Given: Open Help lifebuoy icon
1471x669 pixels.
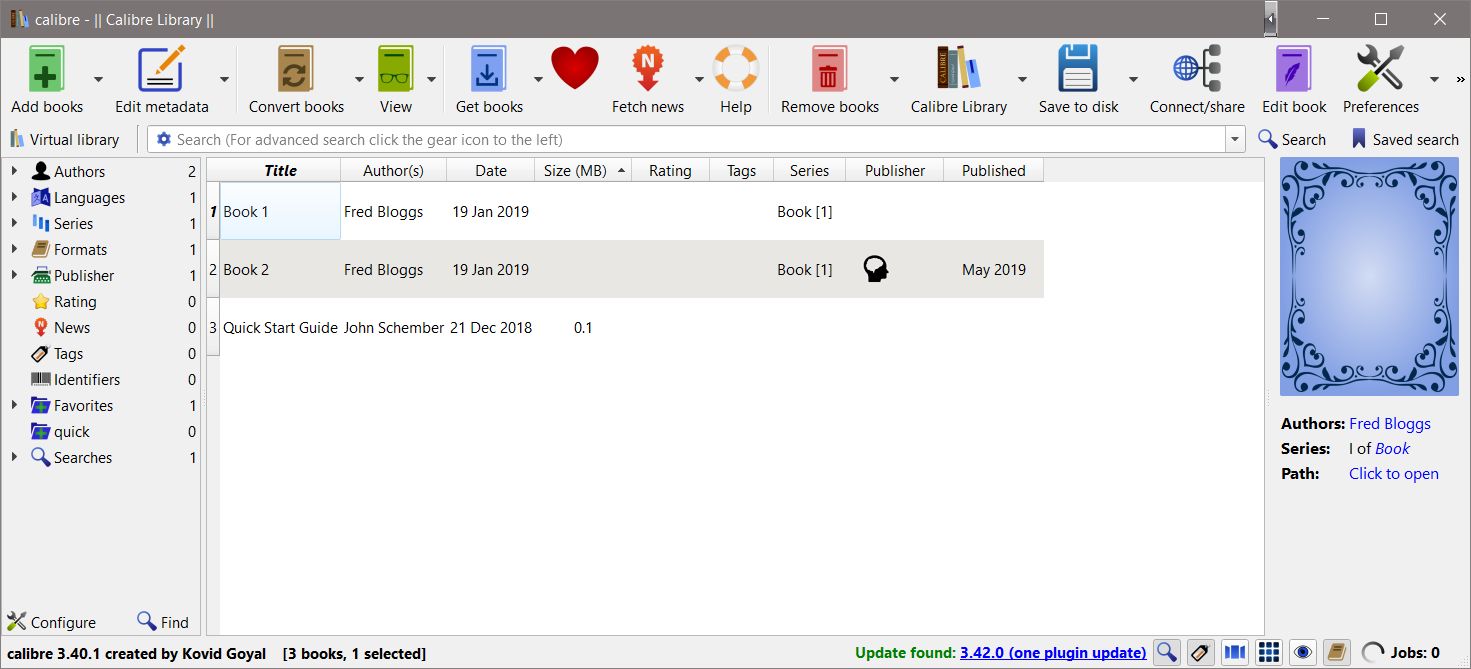Looking at the screenshot, I should point(736,69).
